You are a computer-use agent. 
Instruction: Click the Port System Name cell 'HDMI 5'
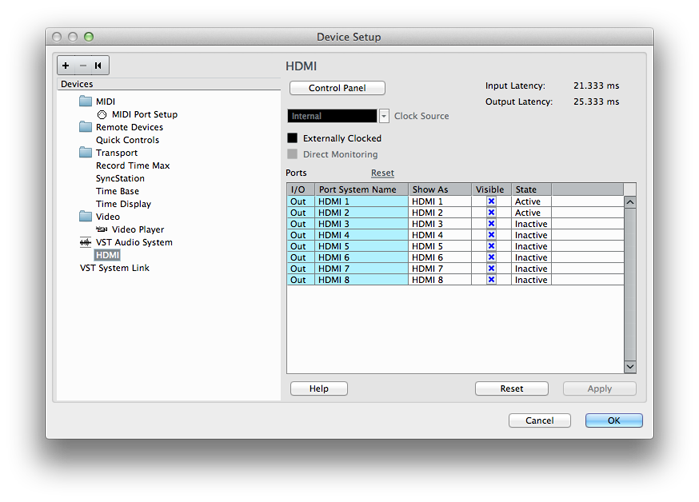362,246
